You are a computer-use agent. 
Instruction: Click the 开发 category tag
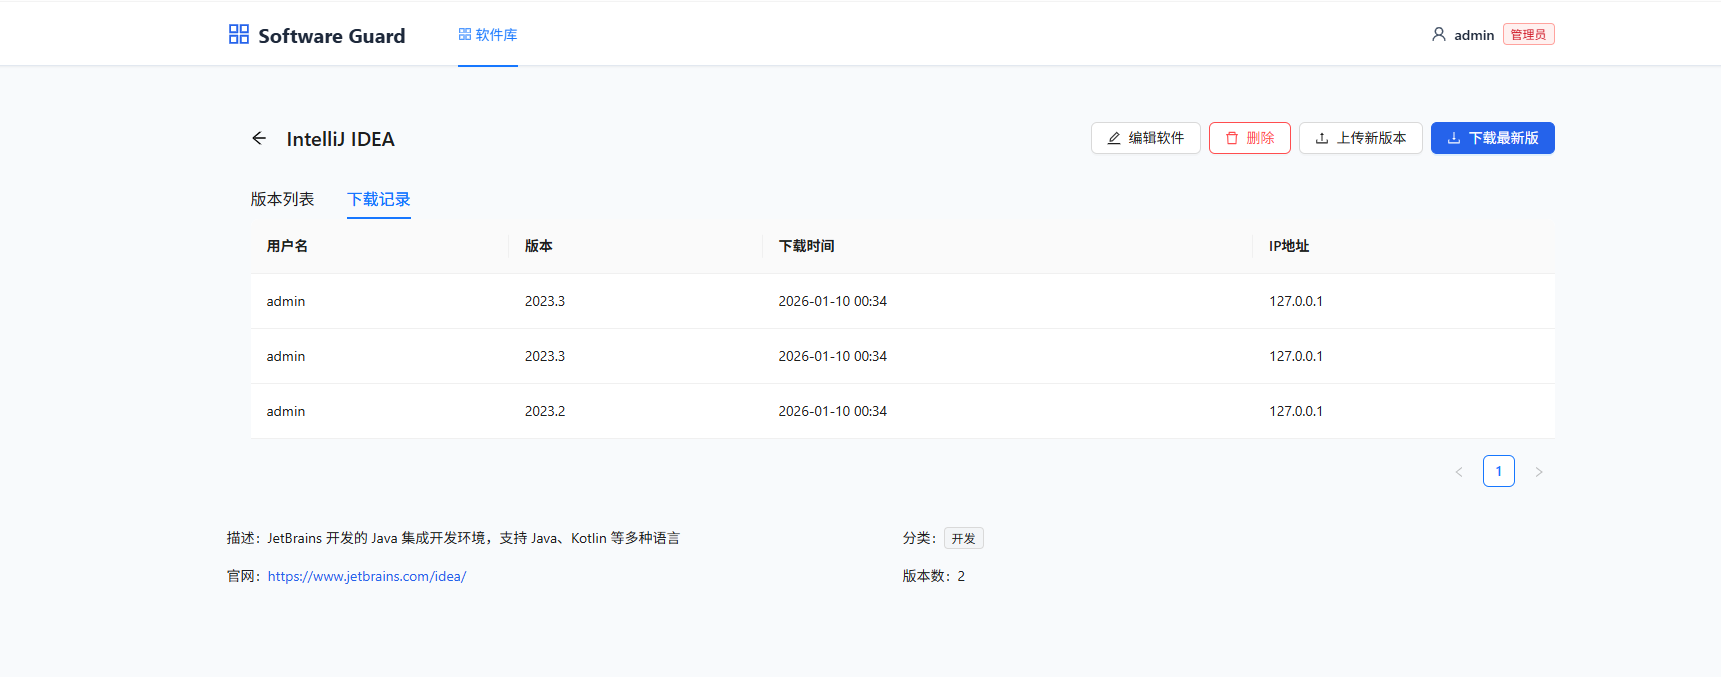(x=964, y=538)
